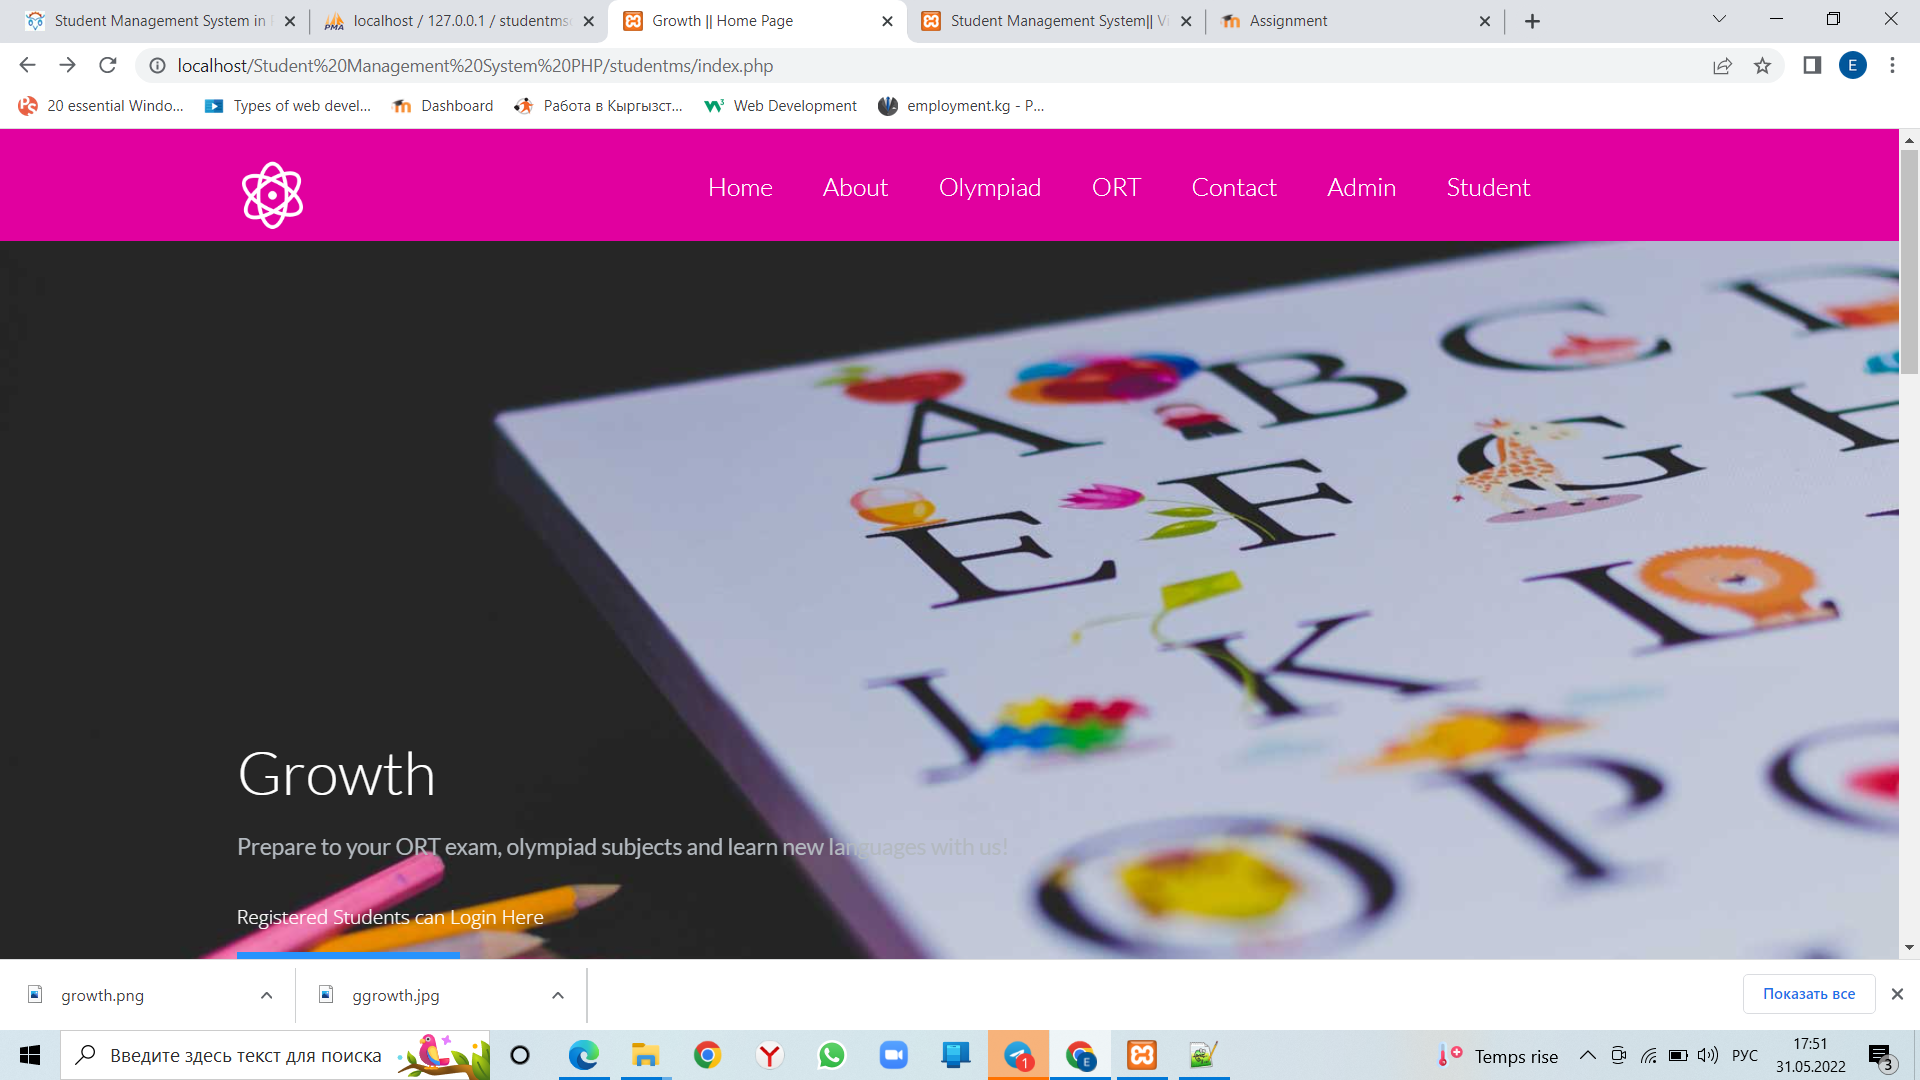Open Telegram from the taskbar
Screen dimensions: 1920x1080
click(1018, 1055)
